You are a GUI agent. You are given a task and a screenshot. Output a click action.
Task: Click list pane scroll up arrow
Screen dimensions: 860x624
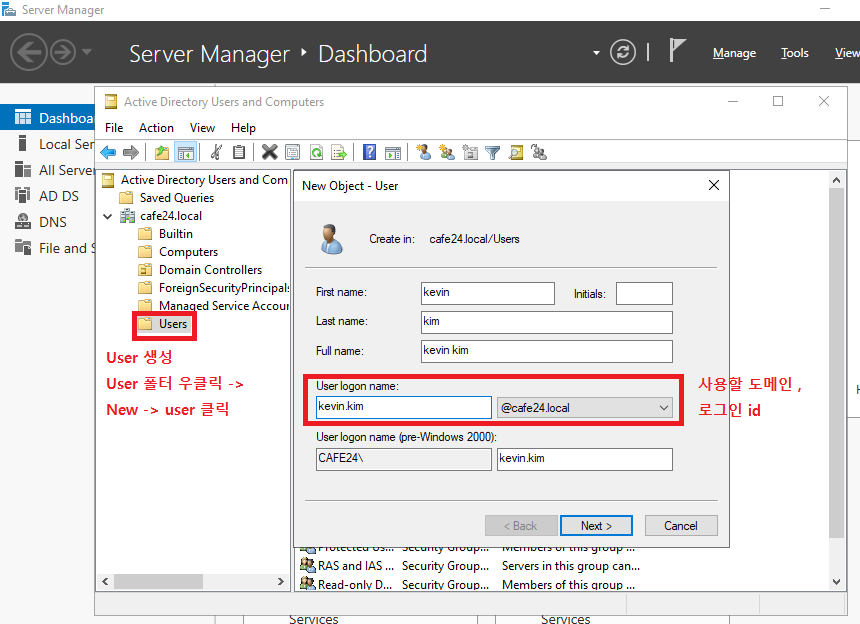[836, 180]
